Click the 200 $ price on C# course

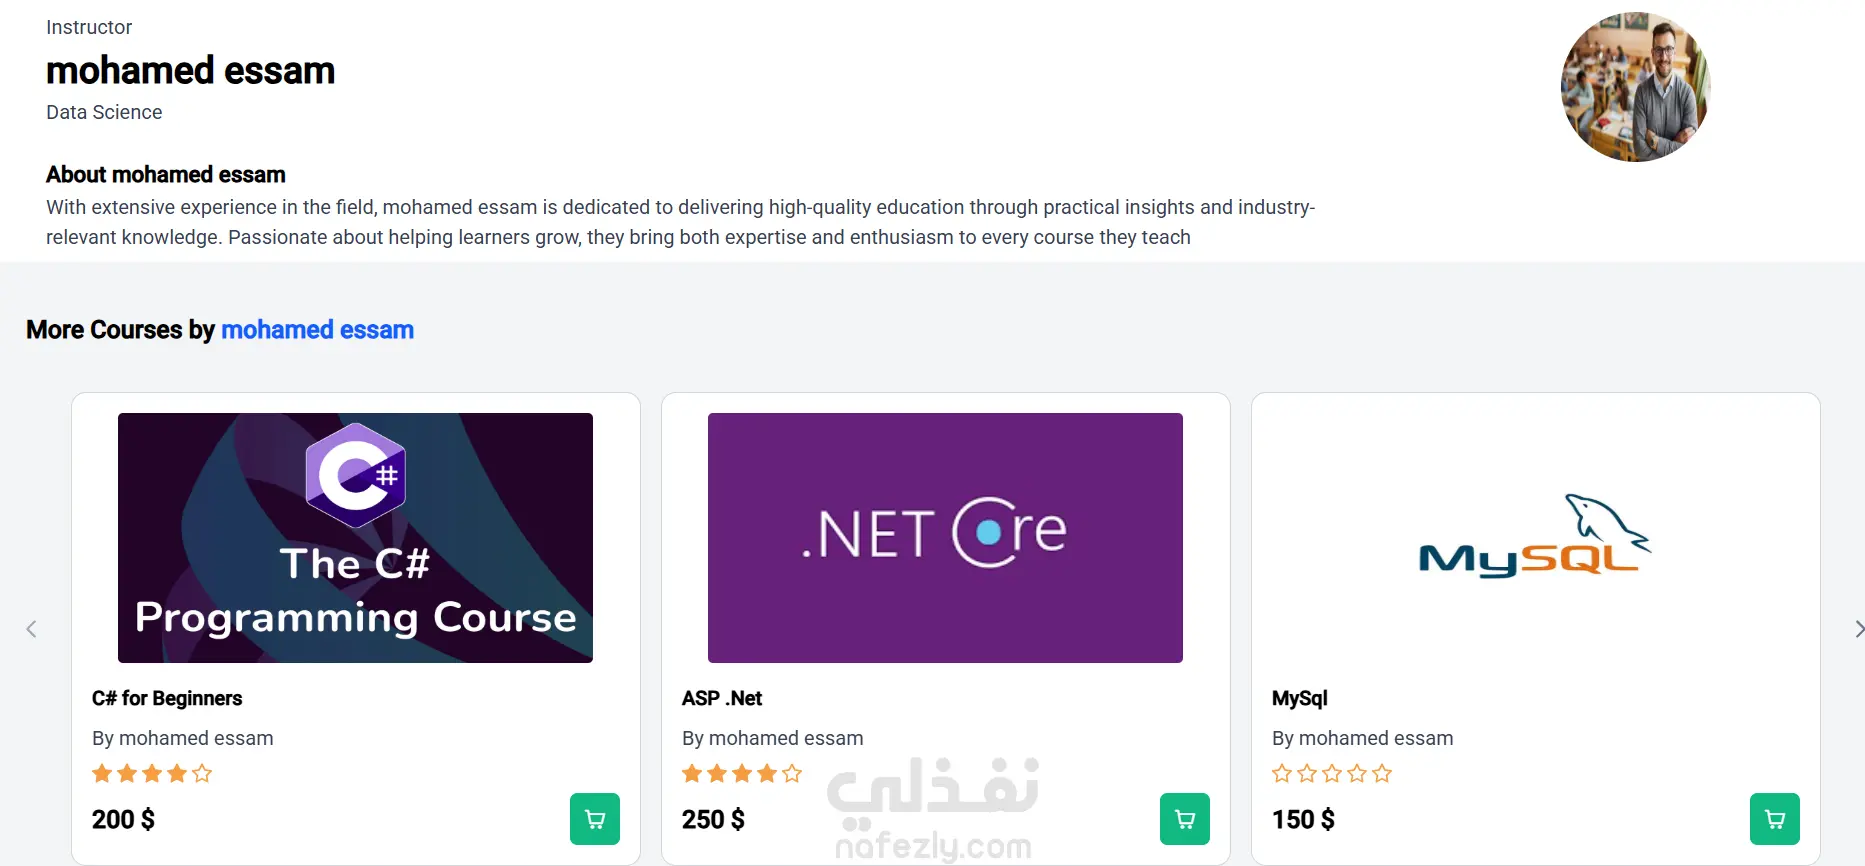click(x=123, y=820)
